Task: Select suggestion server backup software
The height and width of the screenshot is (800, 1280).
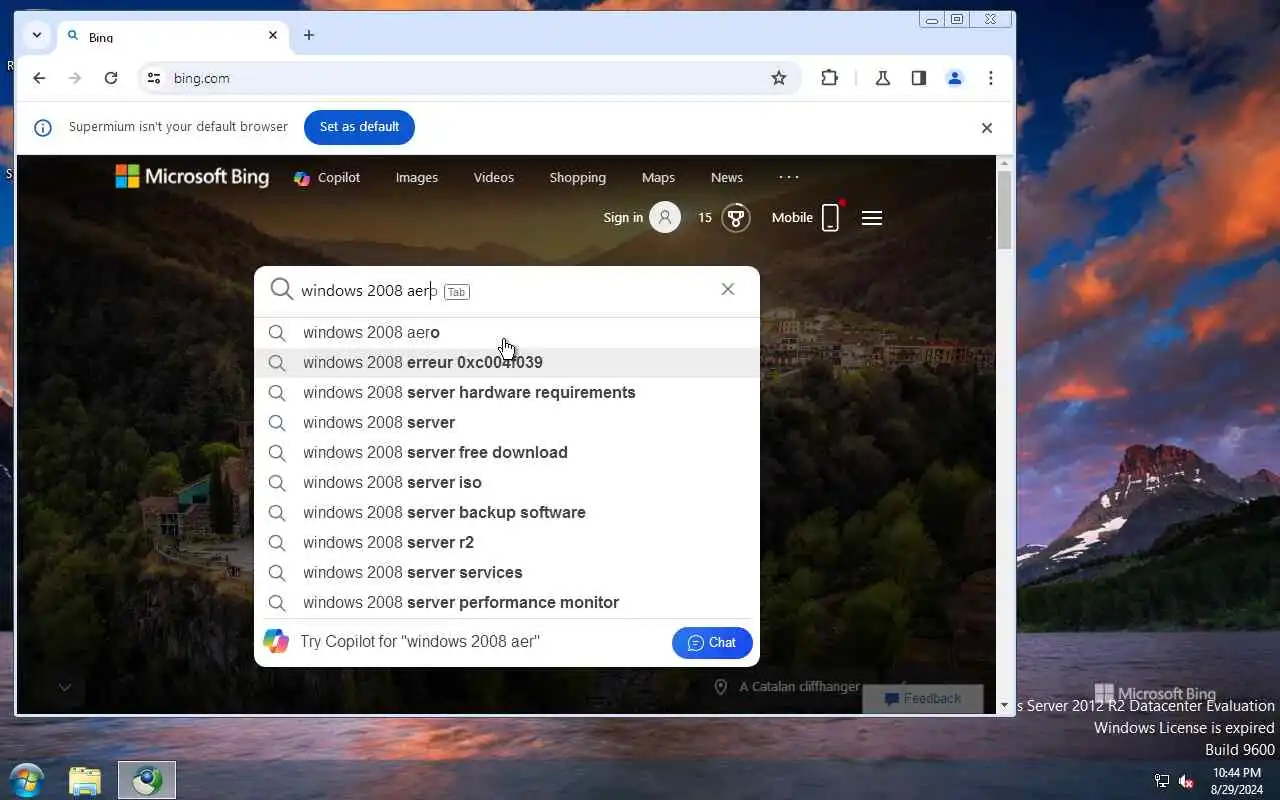Action: (507, 513)
